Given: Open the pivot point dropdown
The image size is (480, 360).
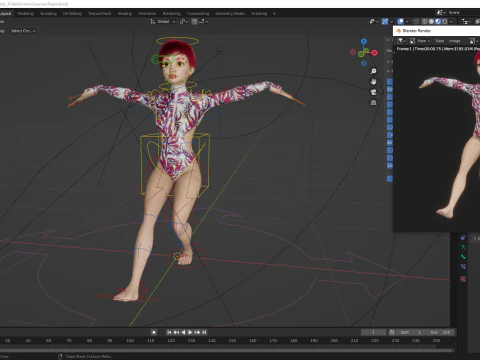Looking at the screenshot, I should pos(184,21).
